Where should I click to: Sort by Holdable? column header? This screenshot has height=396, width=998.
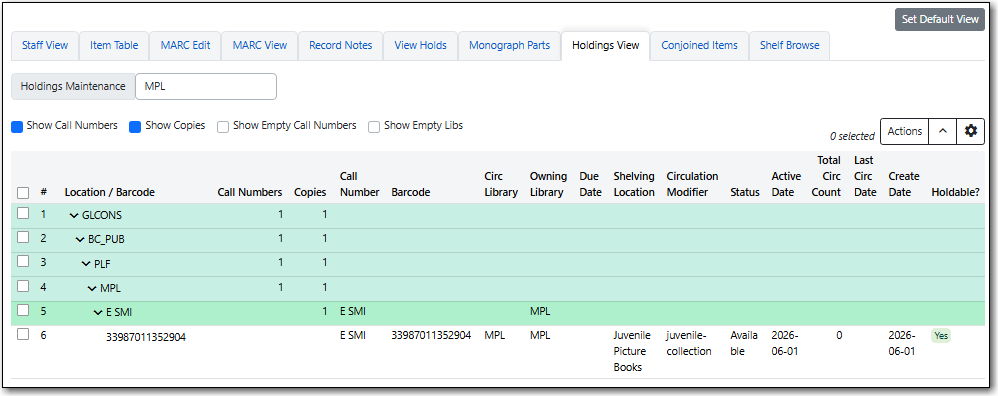point(955,192)
